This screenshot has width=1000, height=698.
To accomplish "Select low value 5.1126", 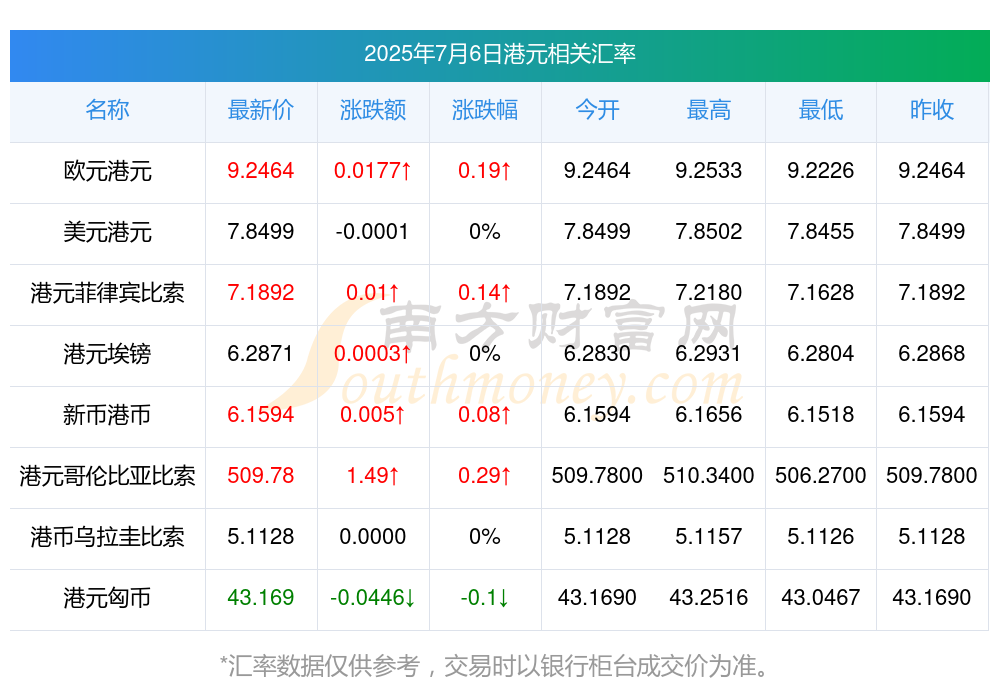I will (821, 536).
